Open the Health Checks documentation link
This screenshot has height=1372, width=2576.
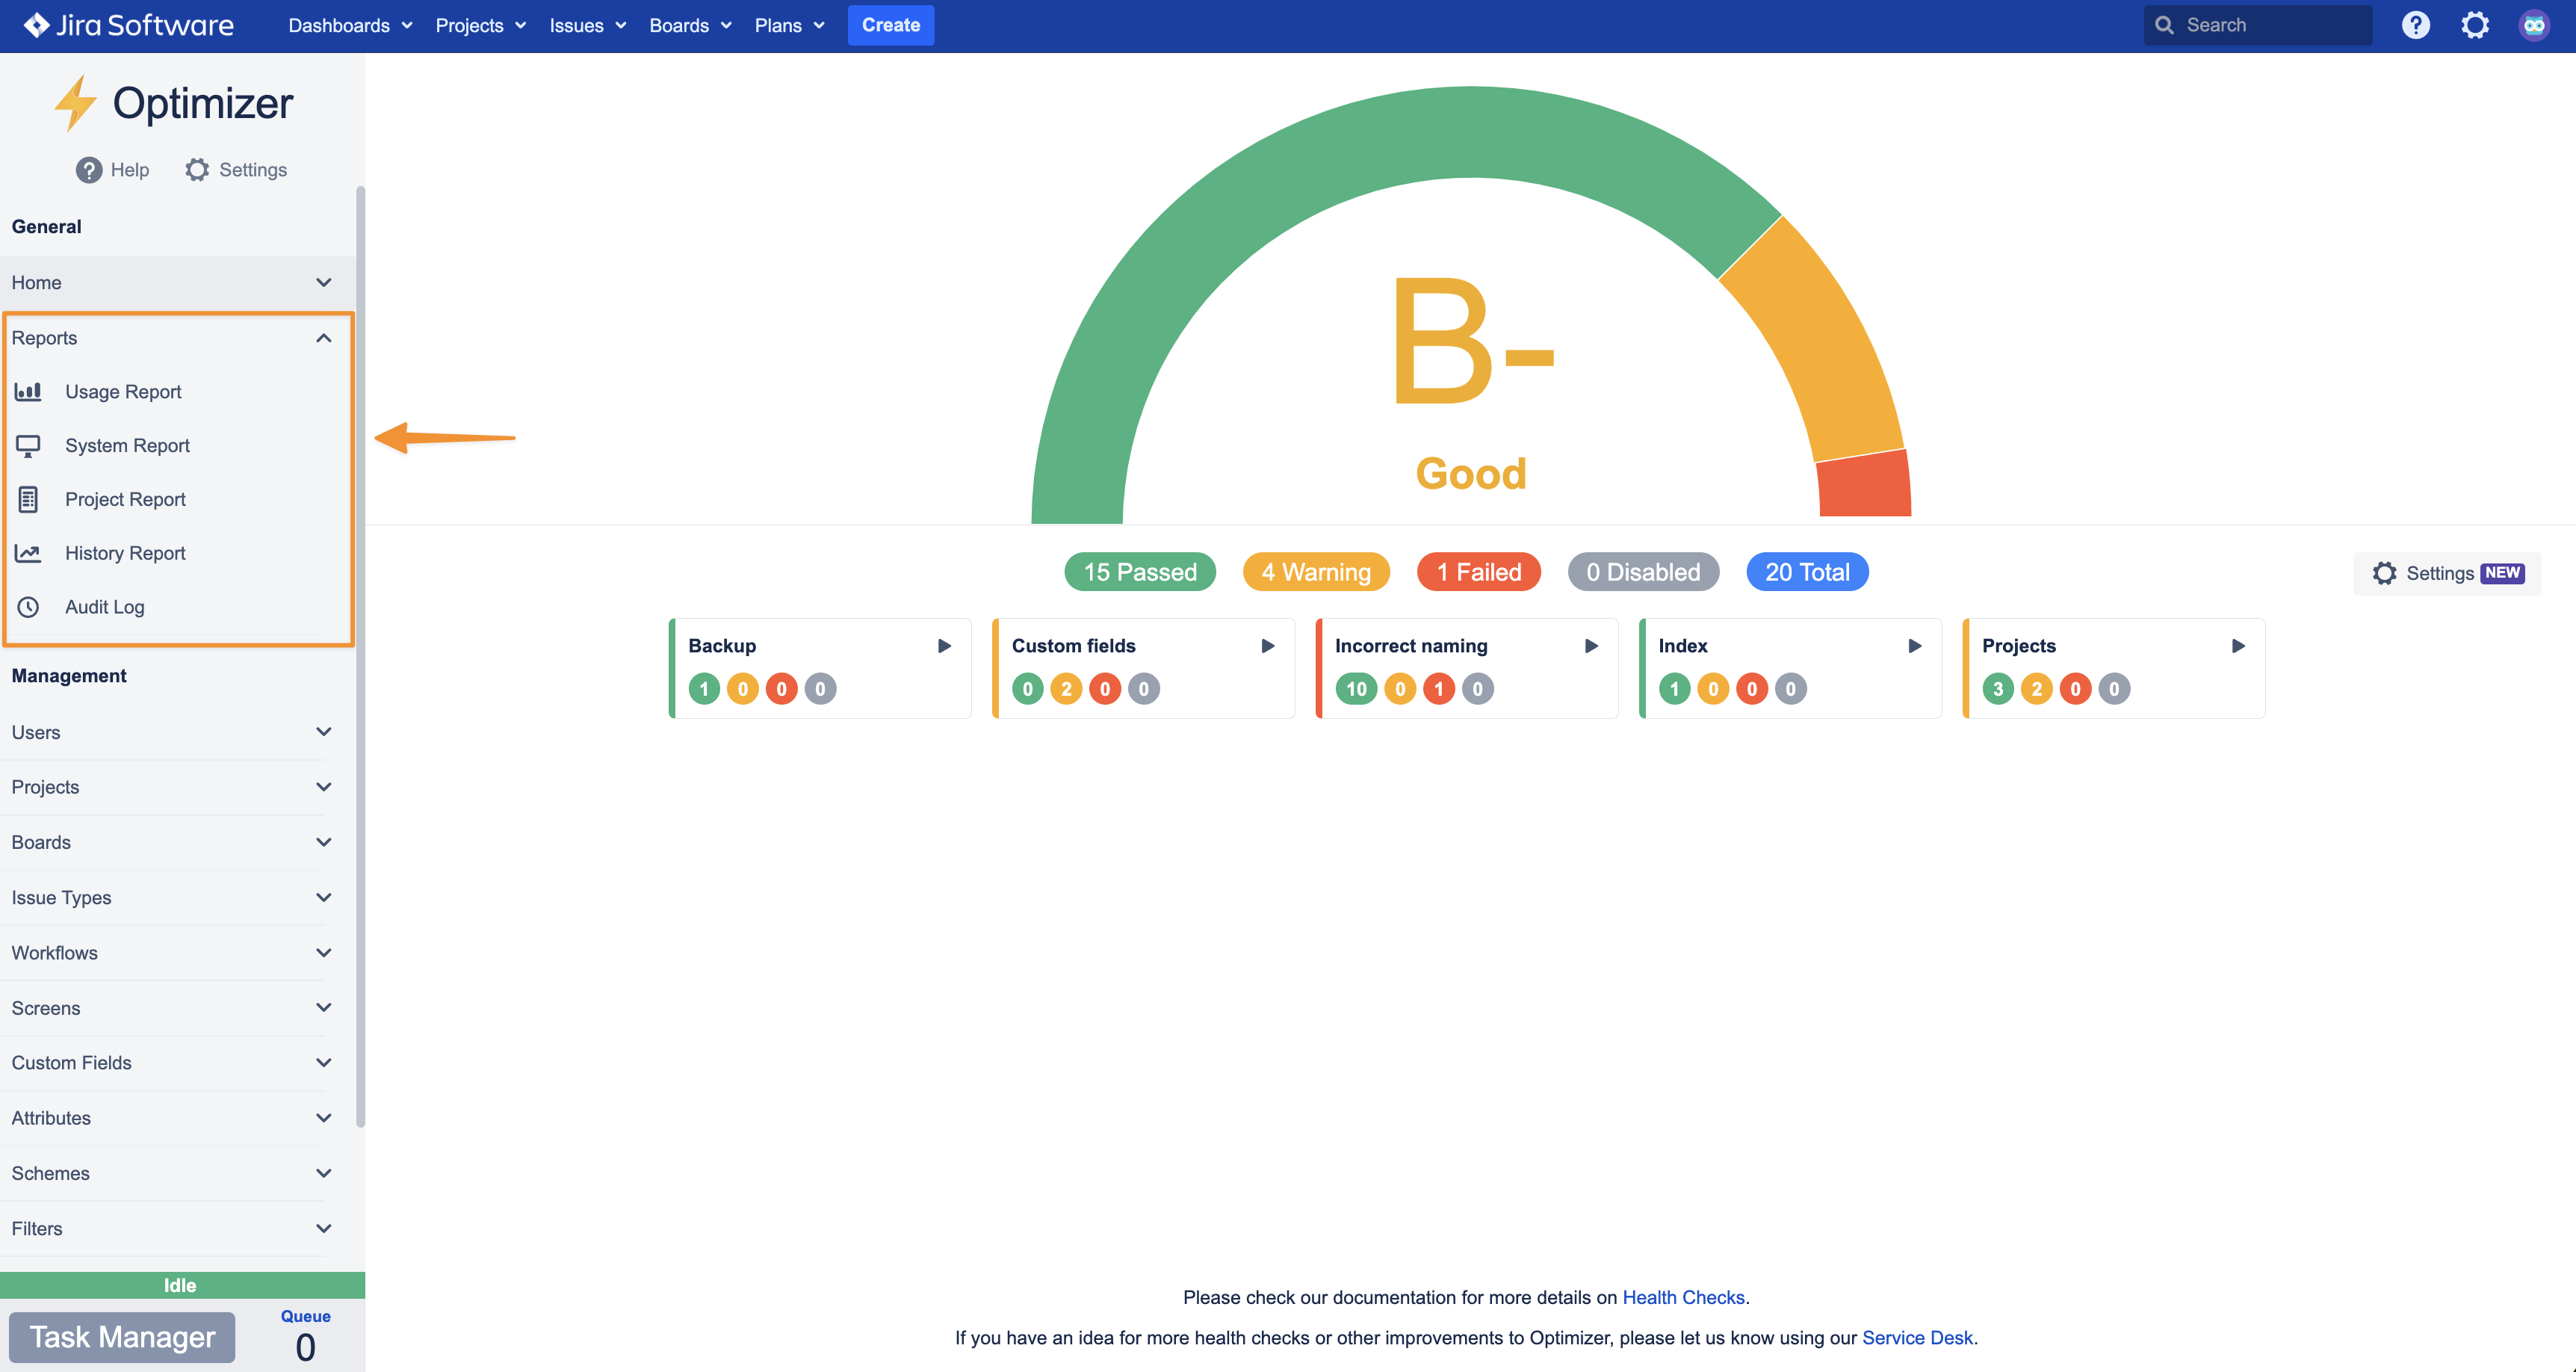(x=1683, y=1297)
